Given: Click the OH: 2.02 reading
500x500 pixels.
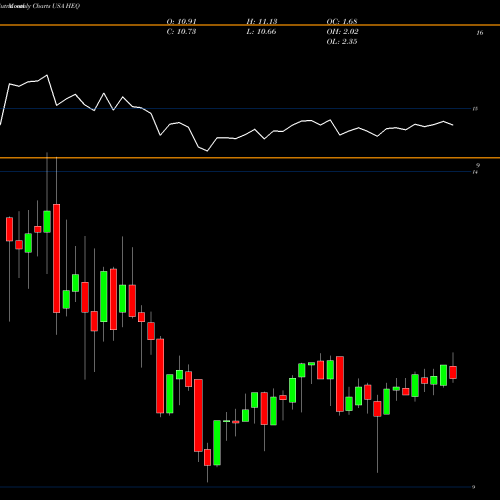Looking at the screenshot, I should (x=343, y=32).
